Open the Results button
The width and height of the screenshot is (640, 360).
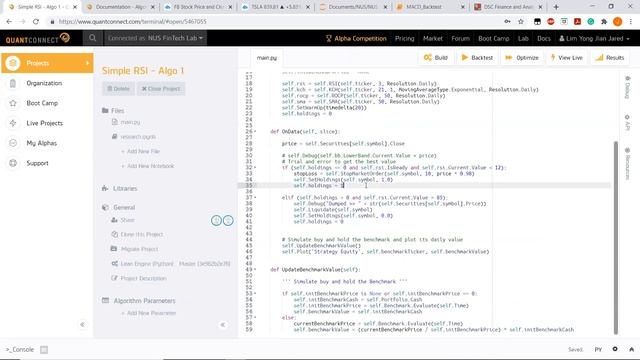click(610, 58)
